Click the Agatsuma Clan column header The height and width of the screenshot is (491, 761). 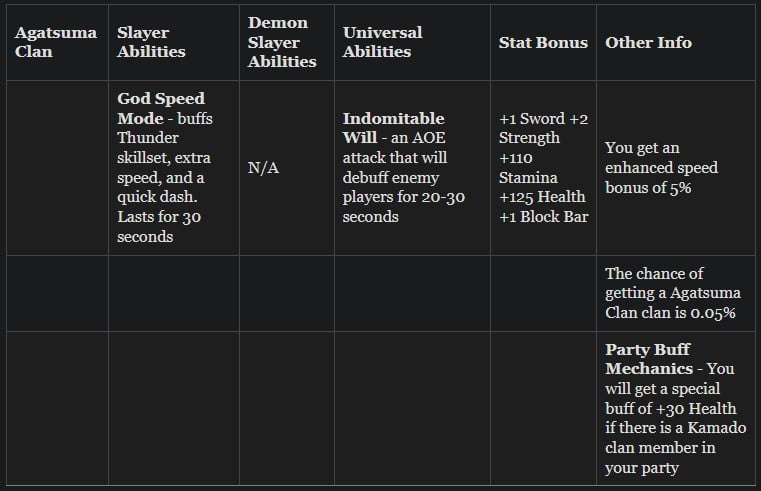tap(55, 42)
